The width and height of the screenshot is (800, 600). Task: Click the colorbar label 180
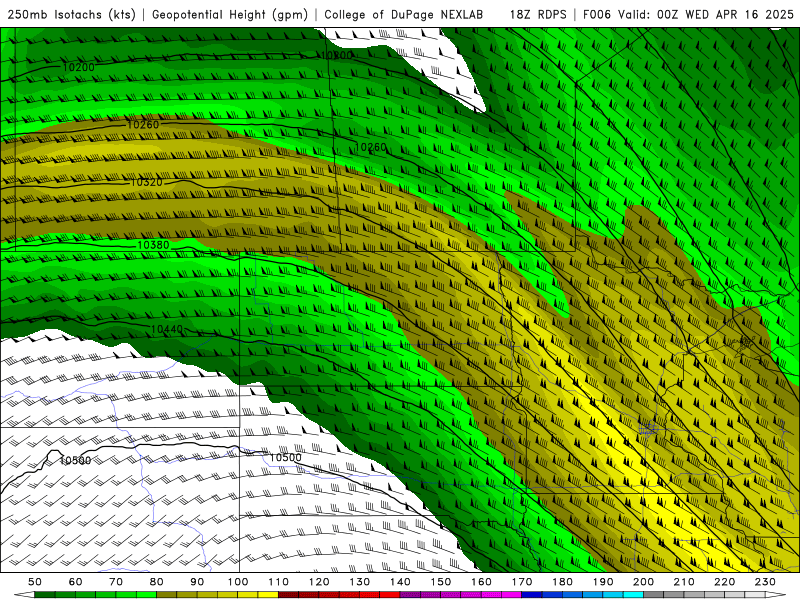(563, 582)
